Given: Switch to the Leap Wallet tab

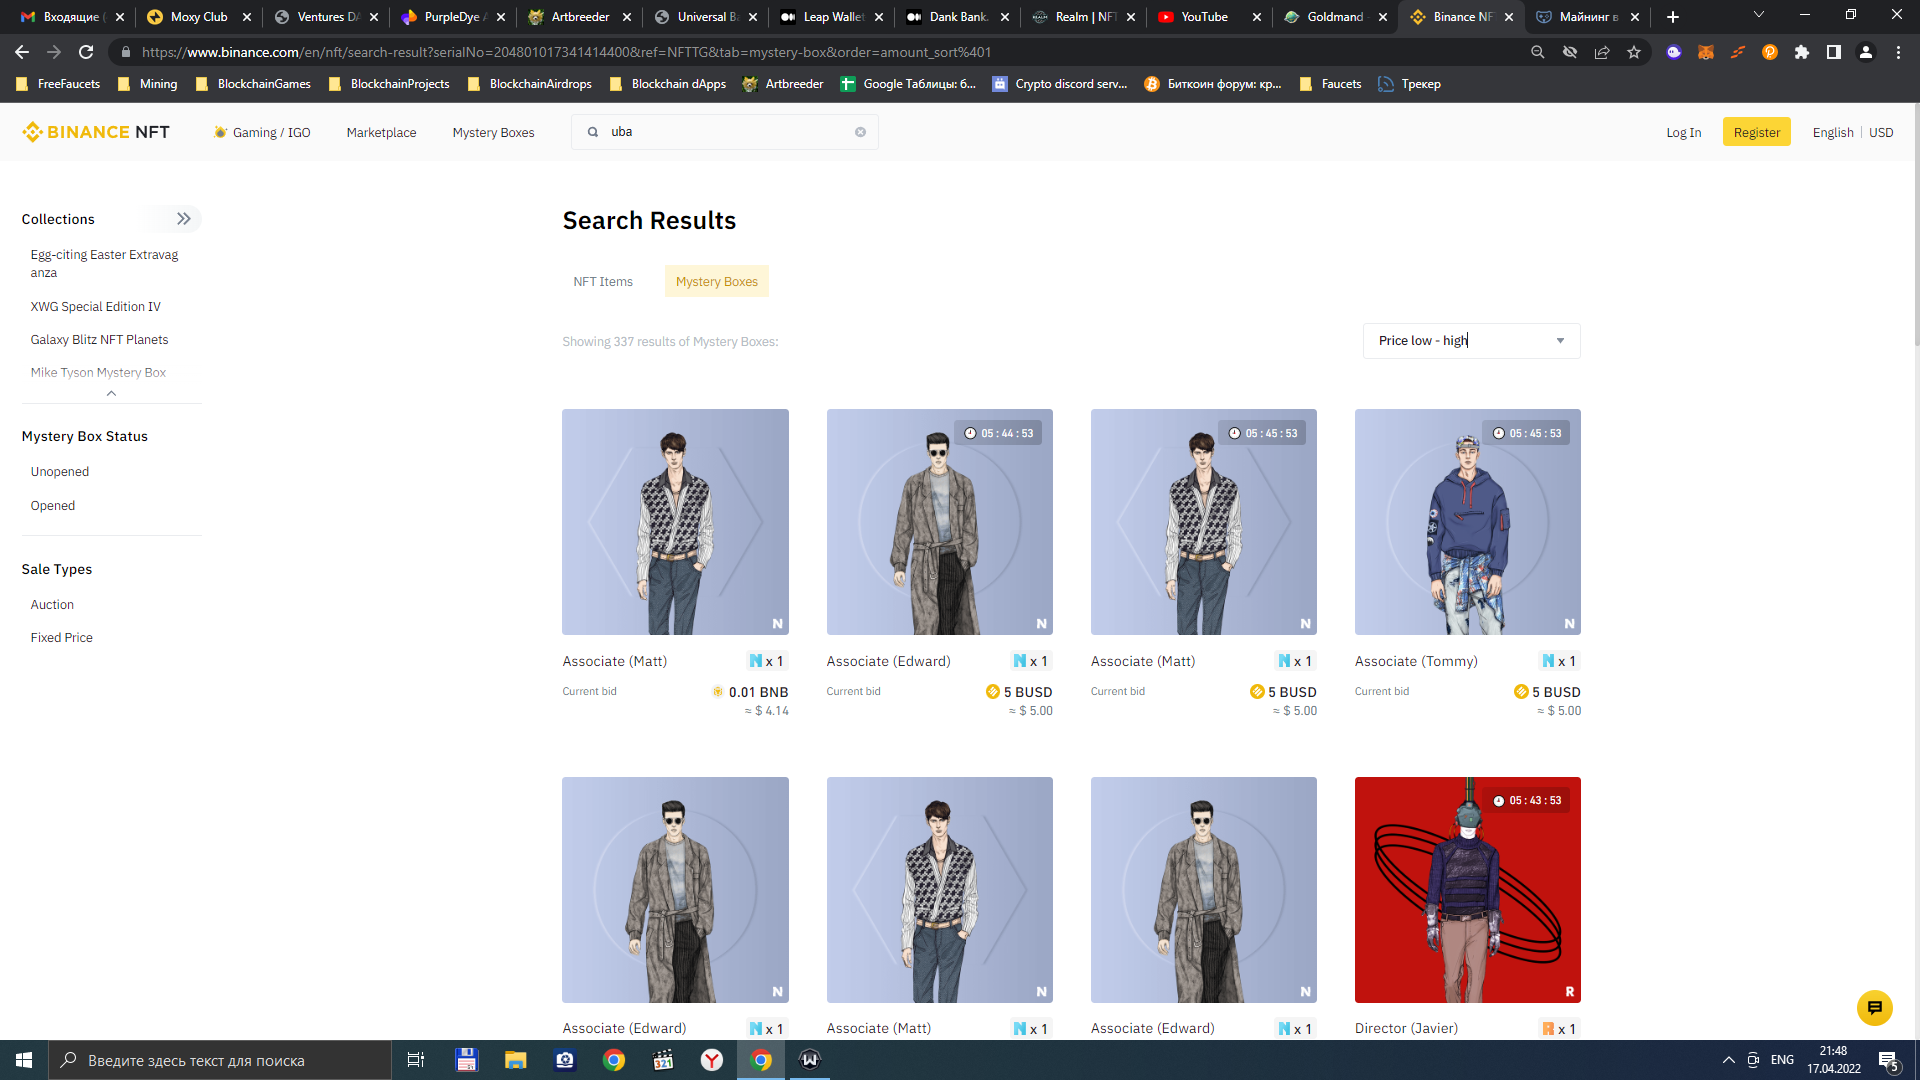Looking at the screenshot, I should click(x=830, y=17).
